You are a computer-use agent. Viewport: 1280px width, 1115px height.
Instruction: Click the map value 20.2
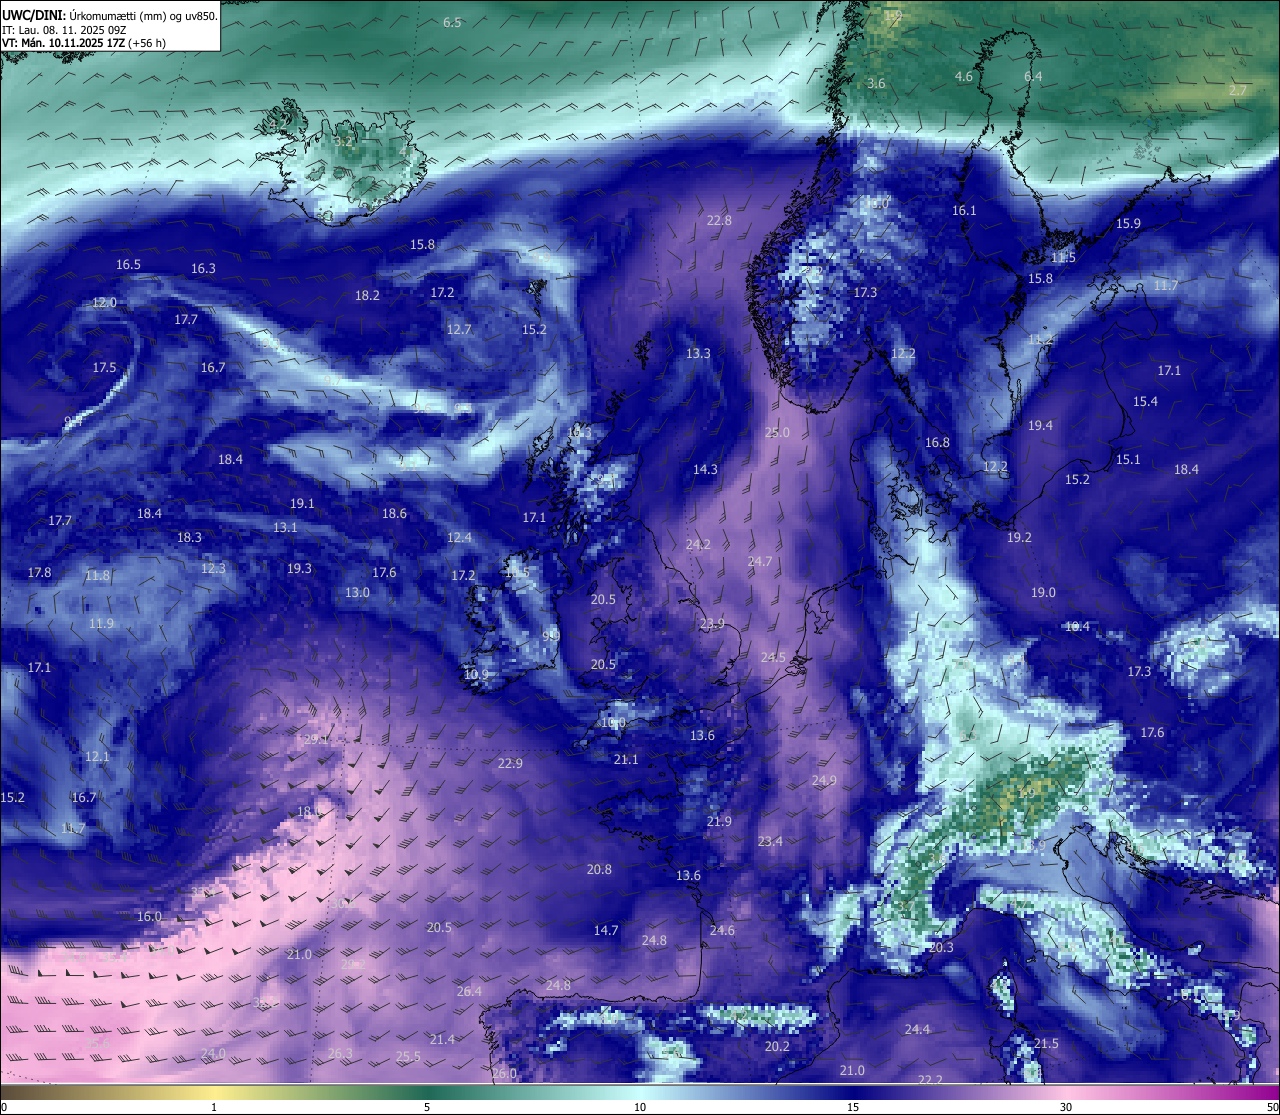click(x=777, y=1046)
